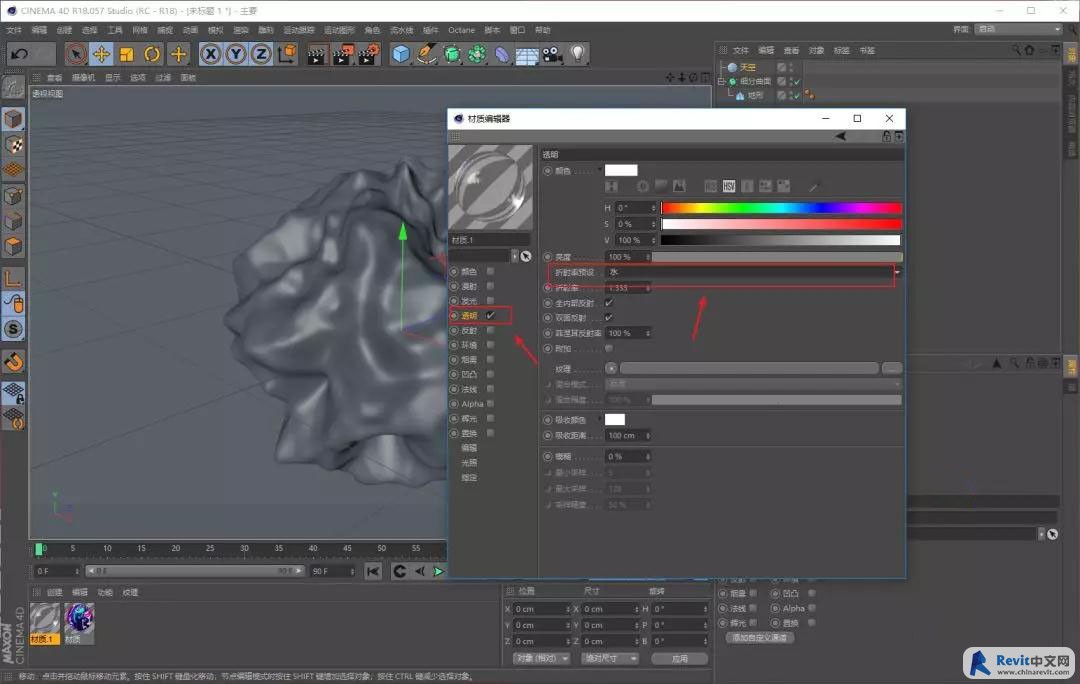The height and width of the screenshot is (684, 1080).
Task: Toggle the 附加 checkbox
Action: (609, 349)
